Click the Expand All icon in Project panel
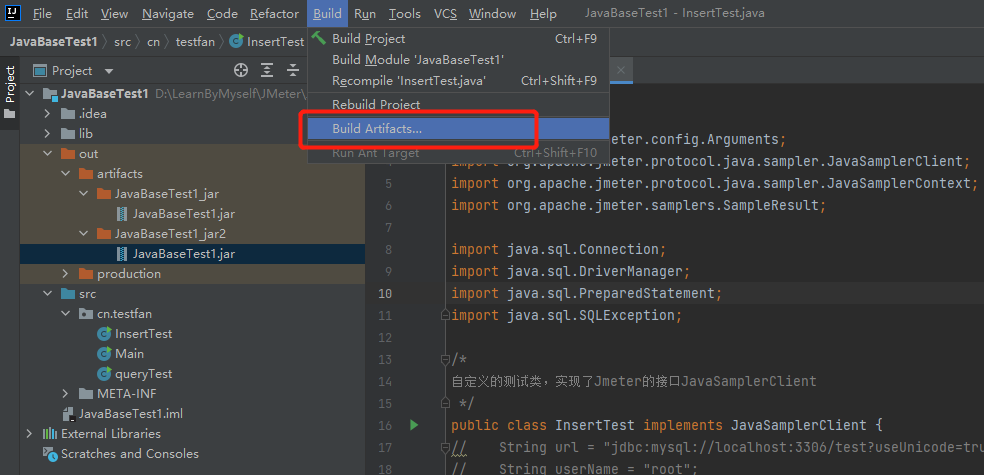 pyautogui.click(x=267, y=70)
